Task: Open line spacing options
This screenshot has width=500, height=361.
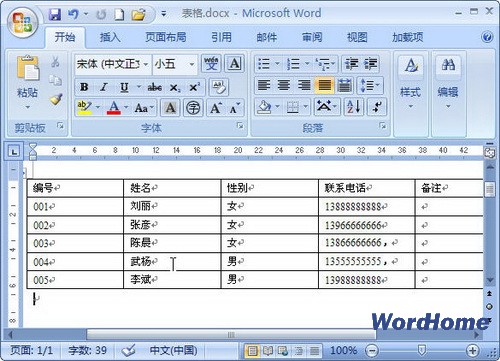Action: point(370,85)
